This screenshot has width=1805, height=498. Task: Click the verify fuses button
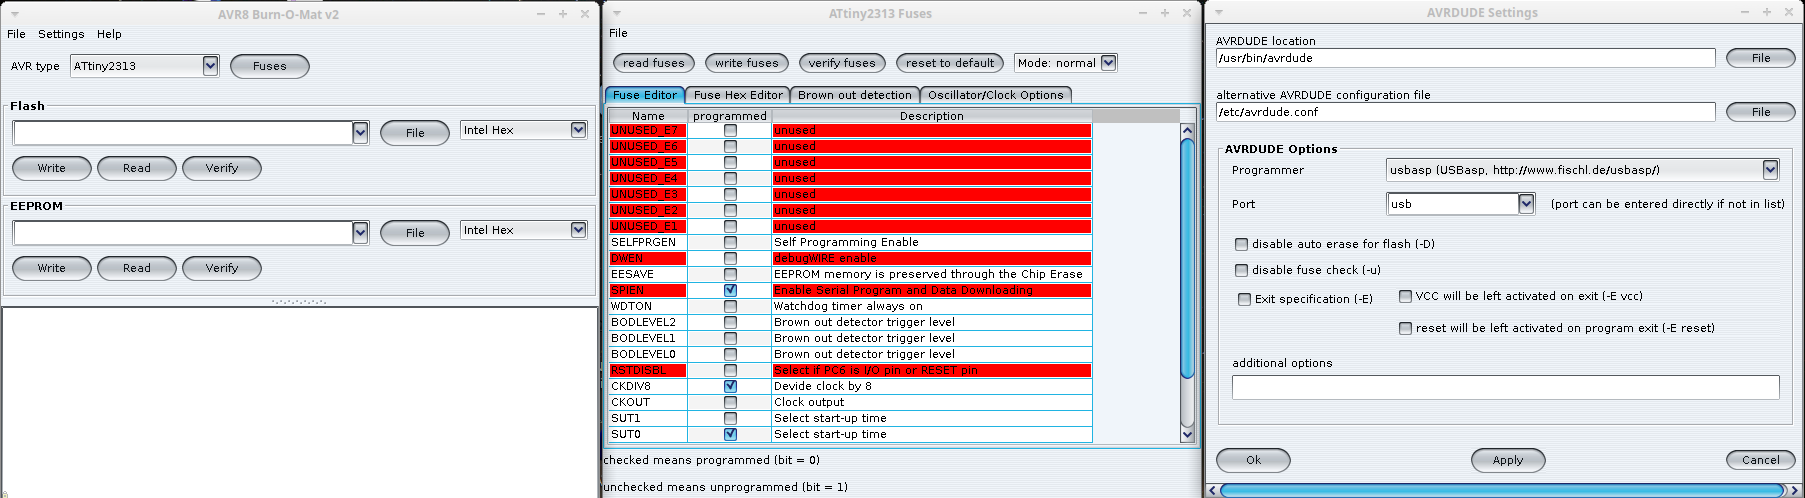coord(842,63)
